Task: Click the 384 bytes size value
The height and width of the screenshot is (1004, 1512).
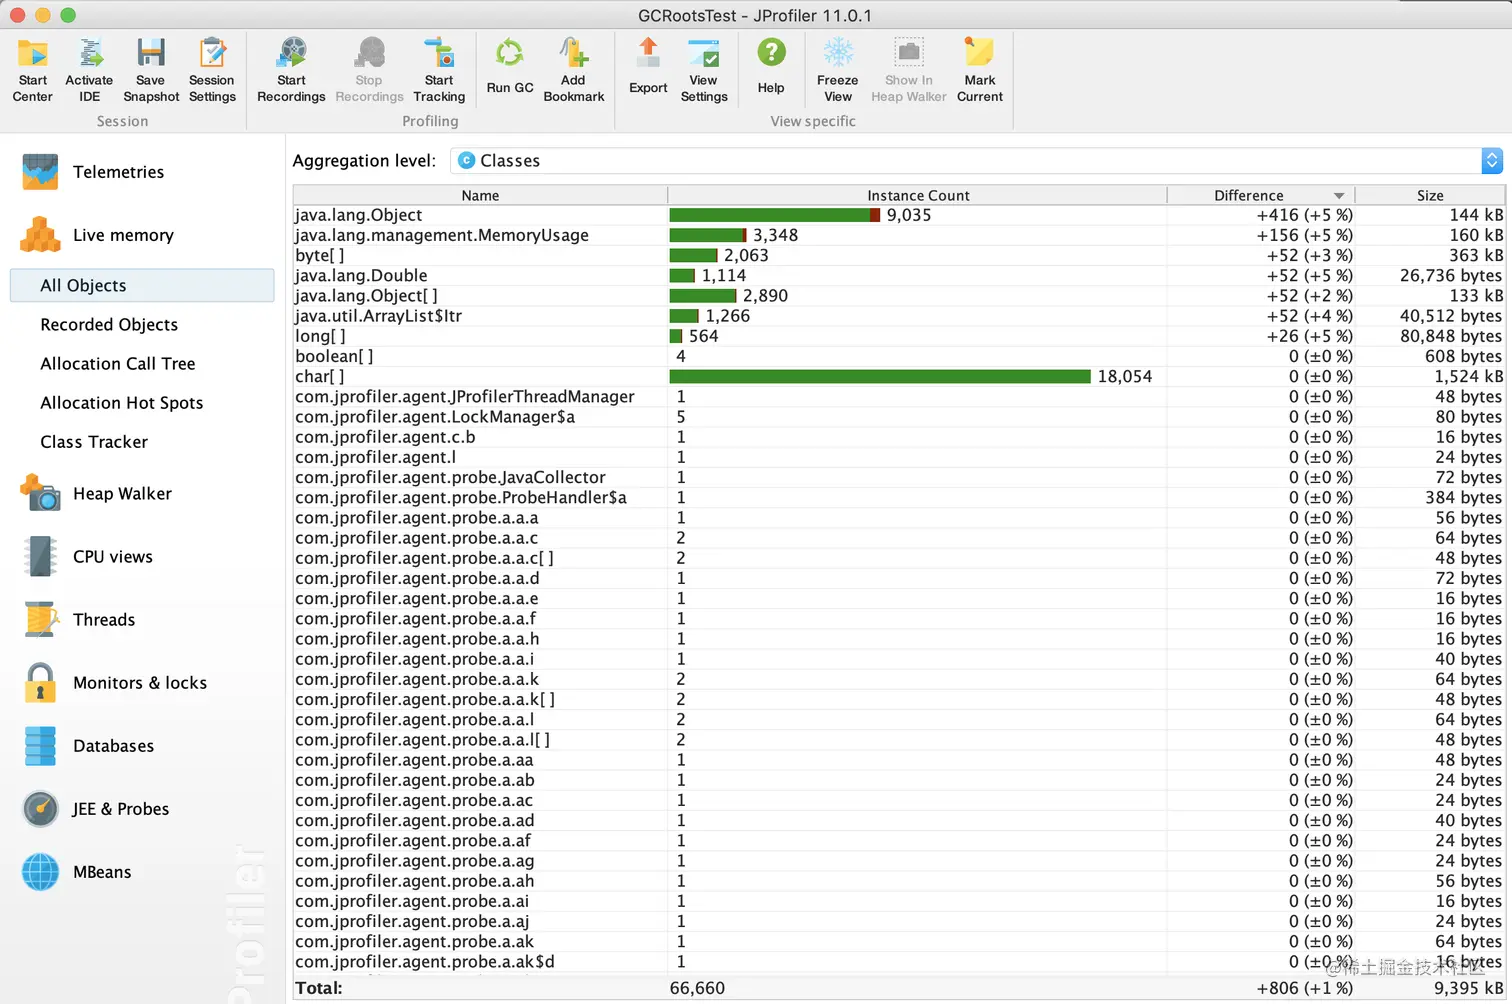Action: click(1464, 498)
